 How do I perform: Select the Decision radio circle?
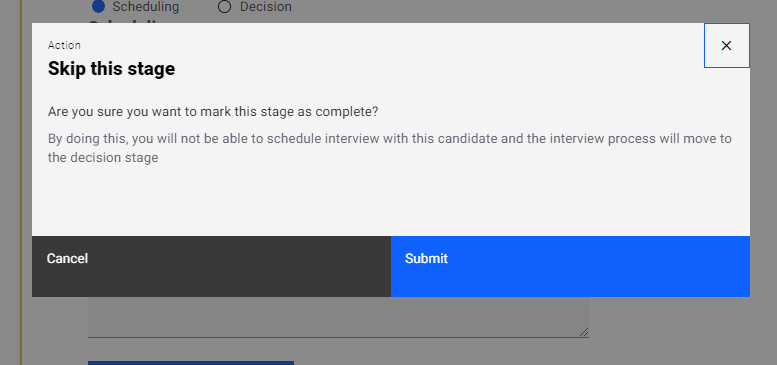224,7
